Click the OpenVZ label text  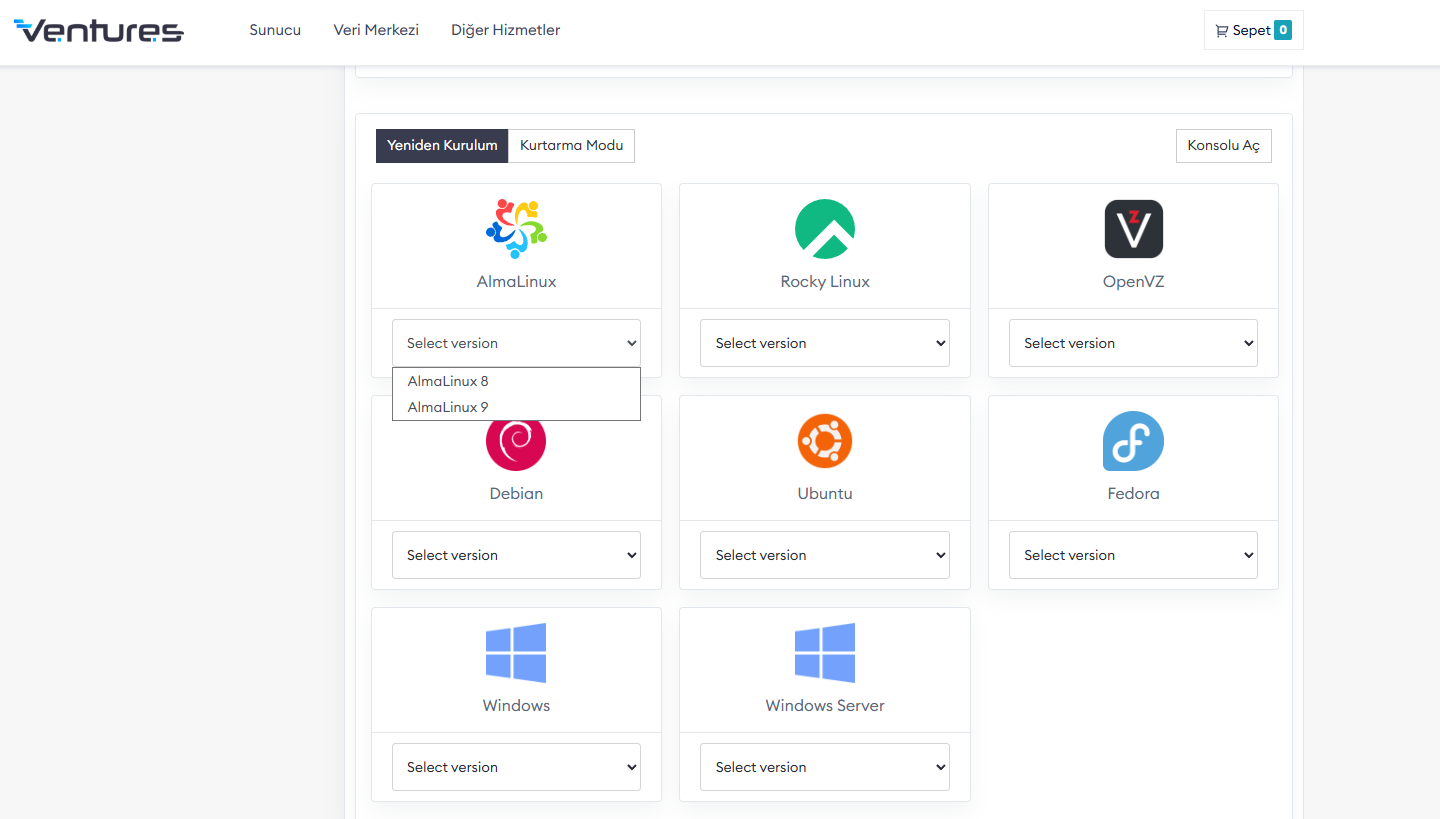coord(1133,282)
